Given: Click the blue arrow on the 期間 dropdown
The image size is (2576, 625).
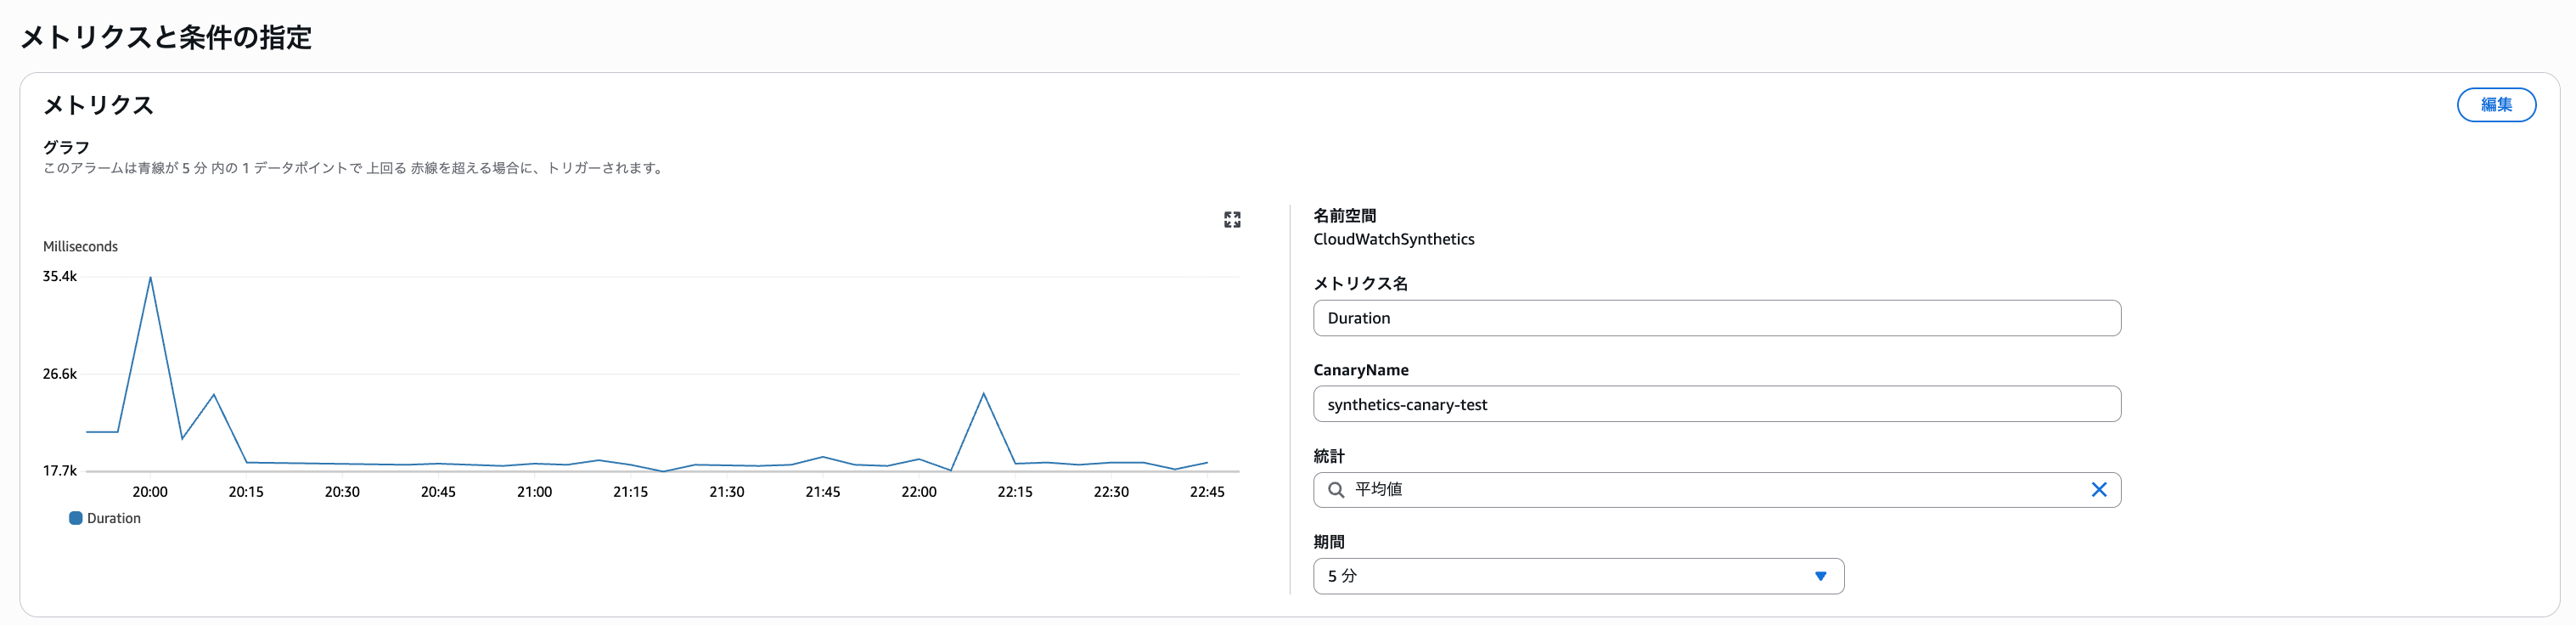Looking at the screenshot, I should (x=1820, y=576).
